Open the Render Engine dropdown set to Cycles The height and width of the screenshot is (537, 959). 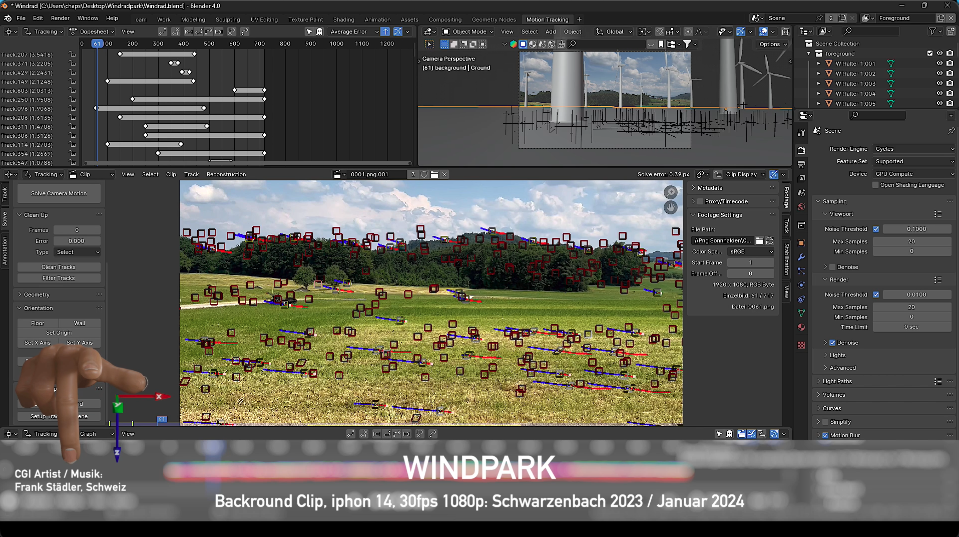(x=912, y=149)
